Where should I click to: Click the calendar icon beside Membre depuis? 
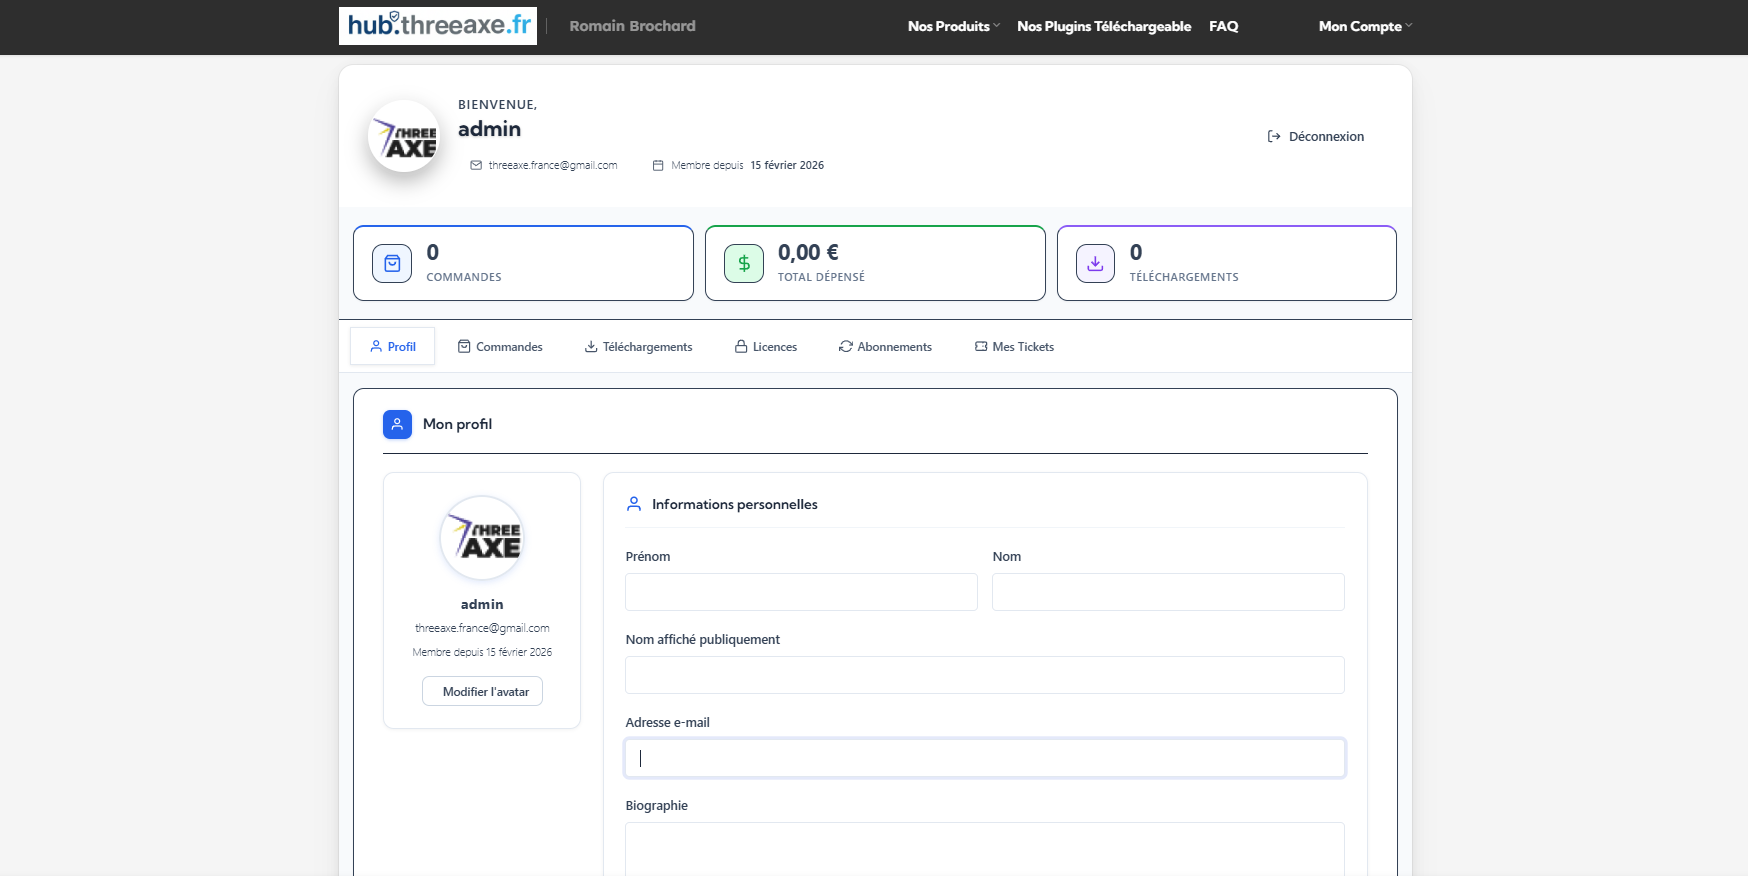658,165
